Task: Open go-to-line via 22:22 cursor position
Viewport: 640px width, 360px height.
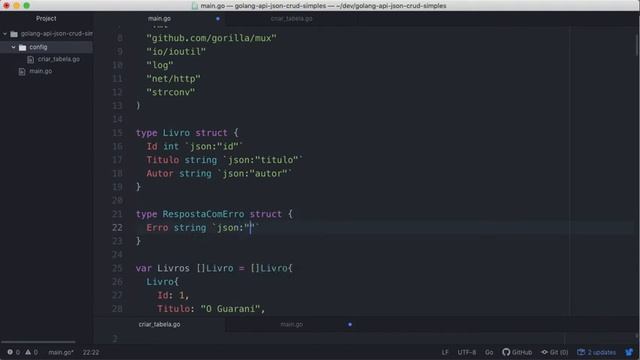Action: (91, 352)
